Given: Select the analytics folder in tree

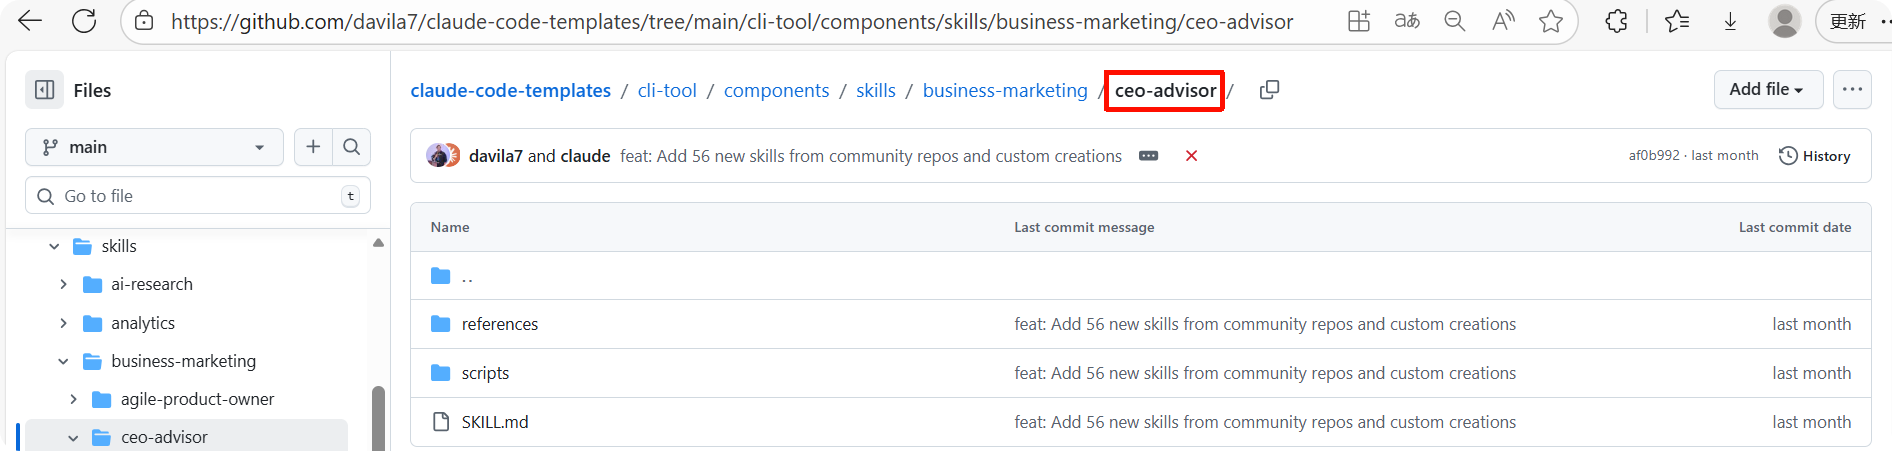Looking at the screenshot, I should (143, 323).
